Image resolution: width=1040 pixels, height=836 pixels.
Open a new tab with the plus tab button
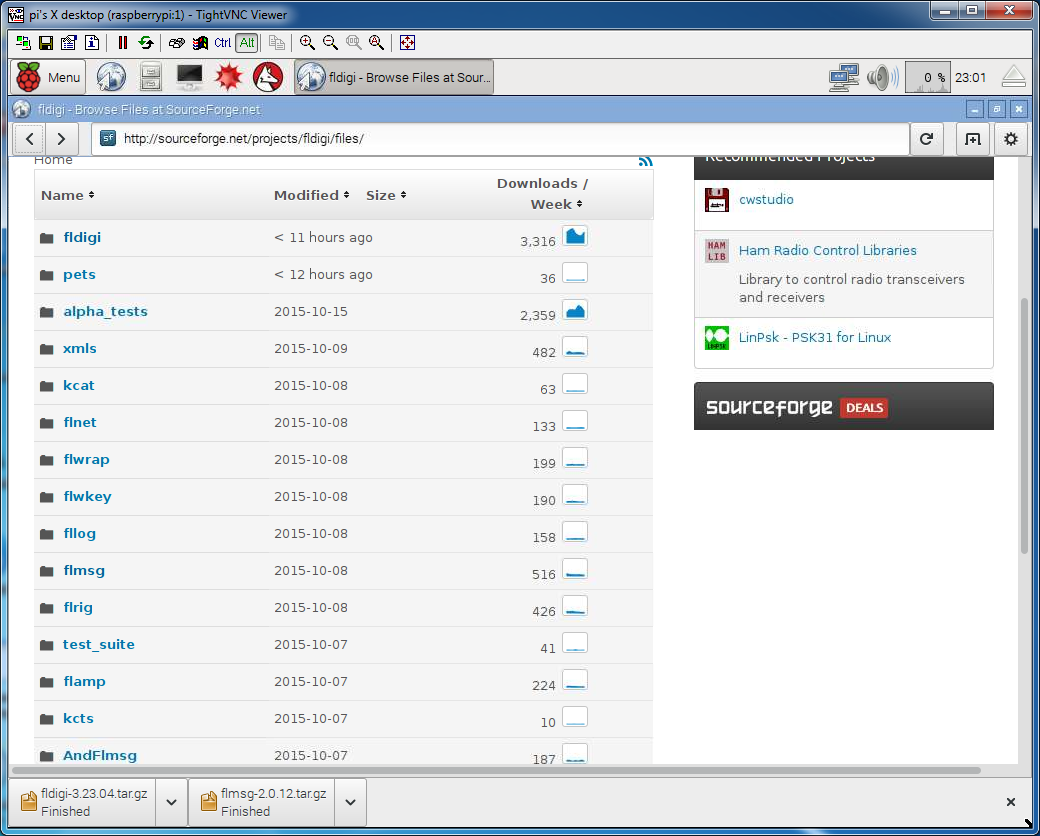[972, 139]
